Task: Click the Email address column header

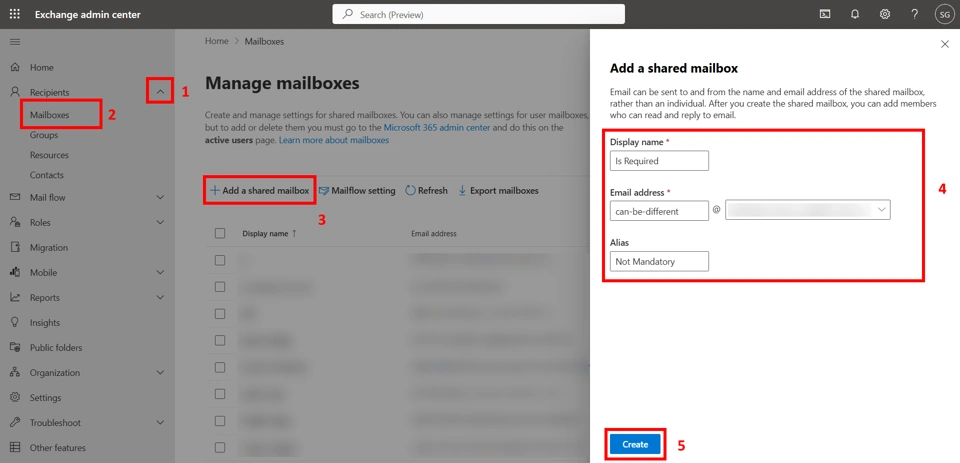Action: pos(433,233)
